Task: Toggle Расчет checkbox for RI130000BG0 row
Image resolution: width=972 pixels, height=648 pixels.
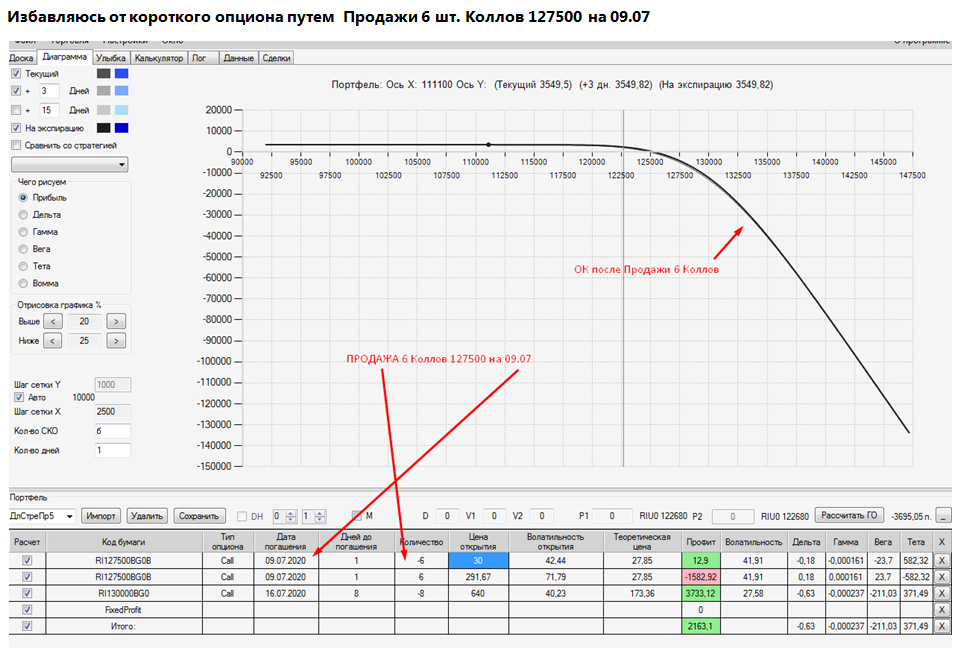Action: [27, 593]
